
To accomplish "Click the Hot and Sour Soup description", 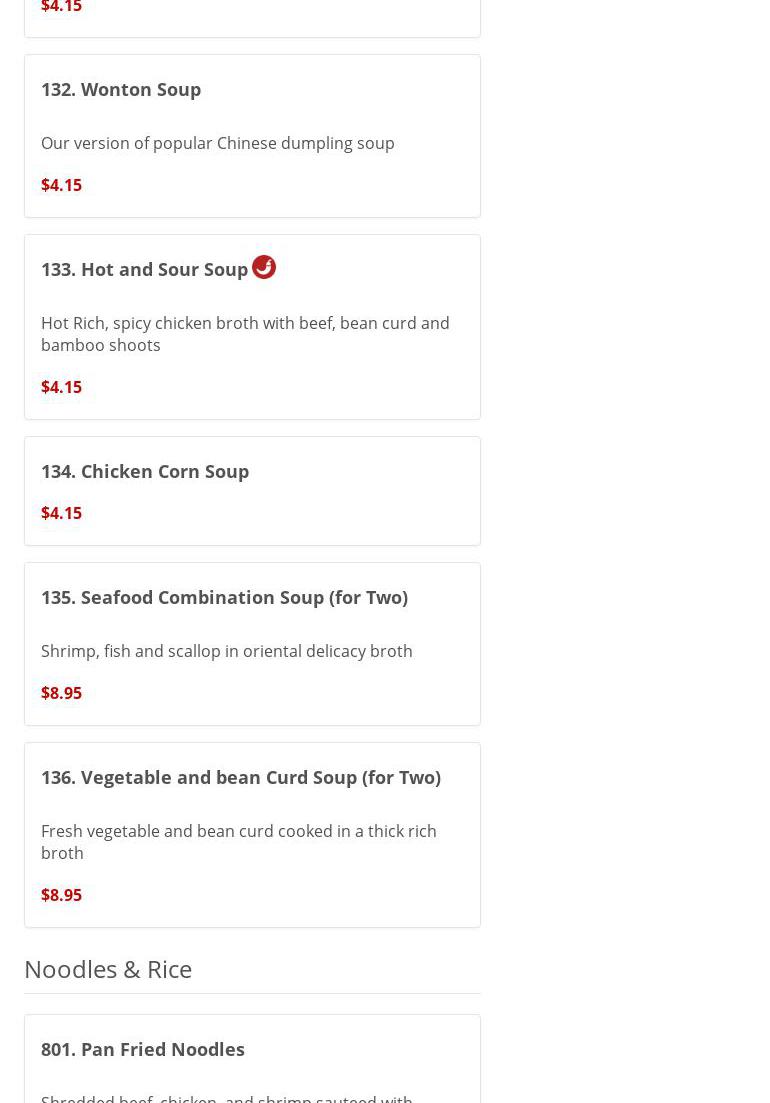I will coord(245,334).
